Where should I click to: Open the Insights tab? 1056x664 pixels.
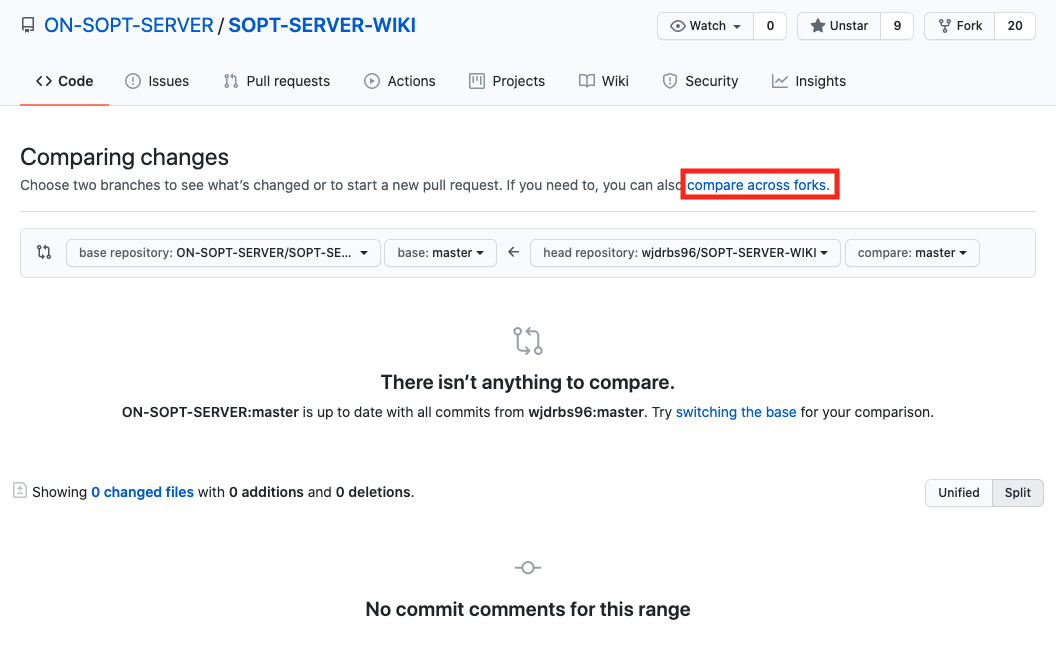809,81
